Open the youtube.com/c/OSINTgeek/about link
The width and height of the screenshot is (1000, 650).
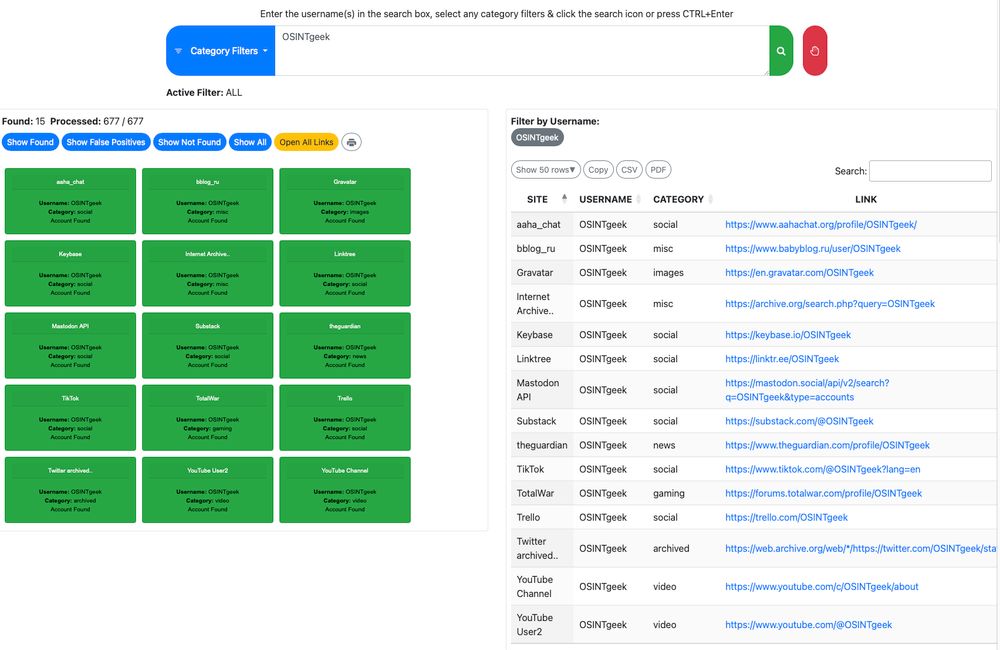click(821, 587)
